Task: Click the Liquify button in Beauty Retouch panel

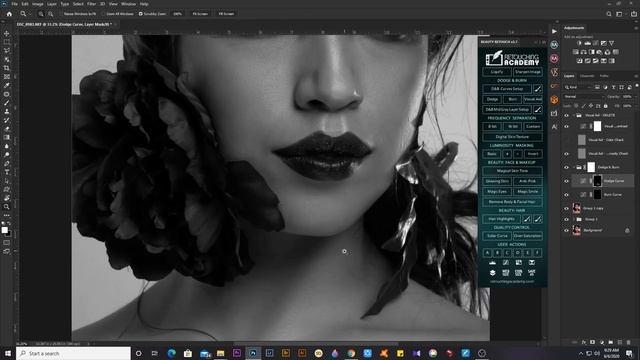Action: pos(497,72)
